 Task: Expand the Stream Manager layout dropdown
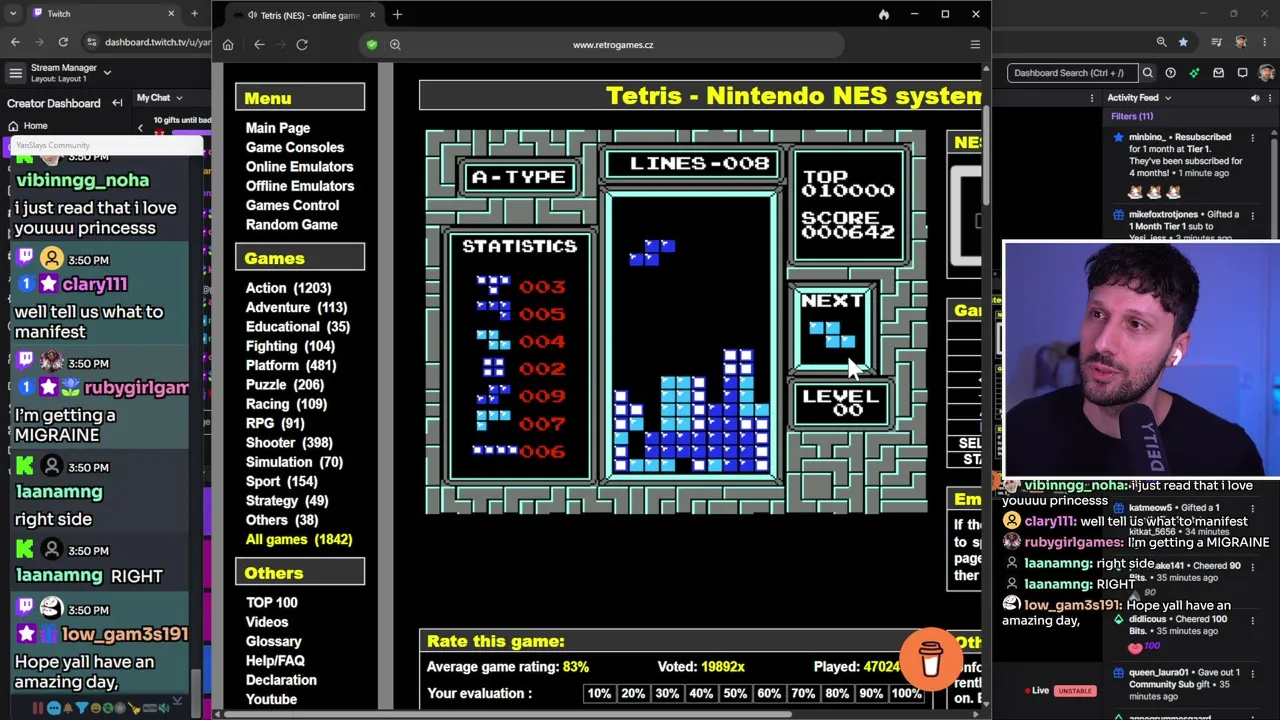tap(107, 72)
